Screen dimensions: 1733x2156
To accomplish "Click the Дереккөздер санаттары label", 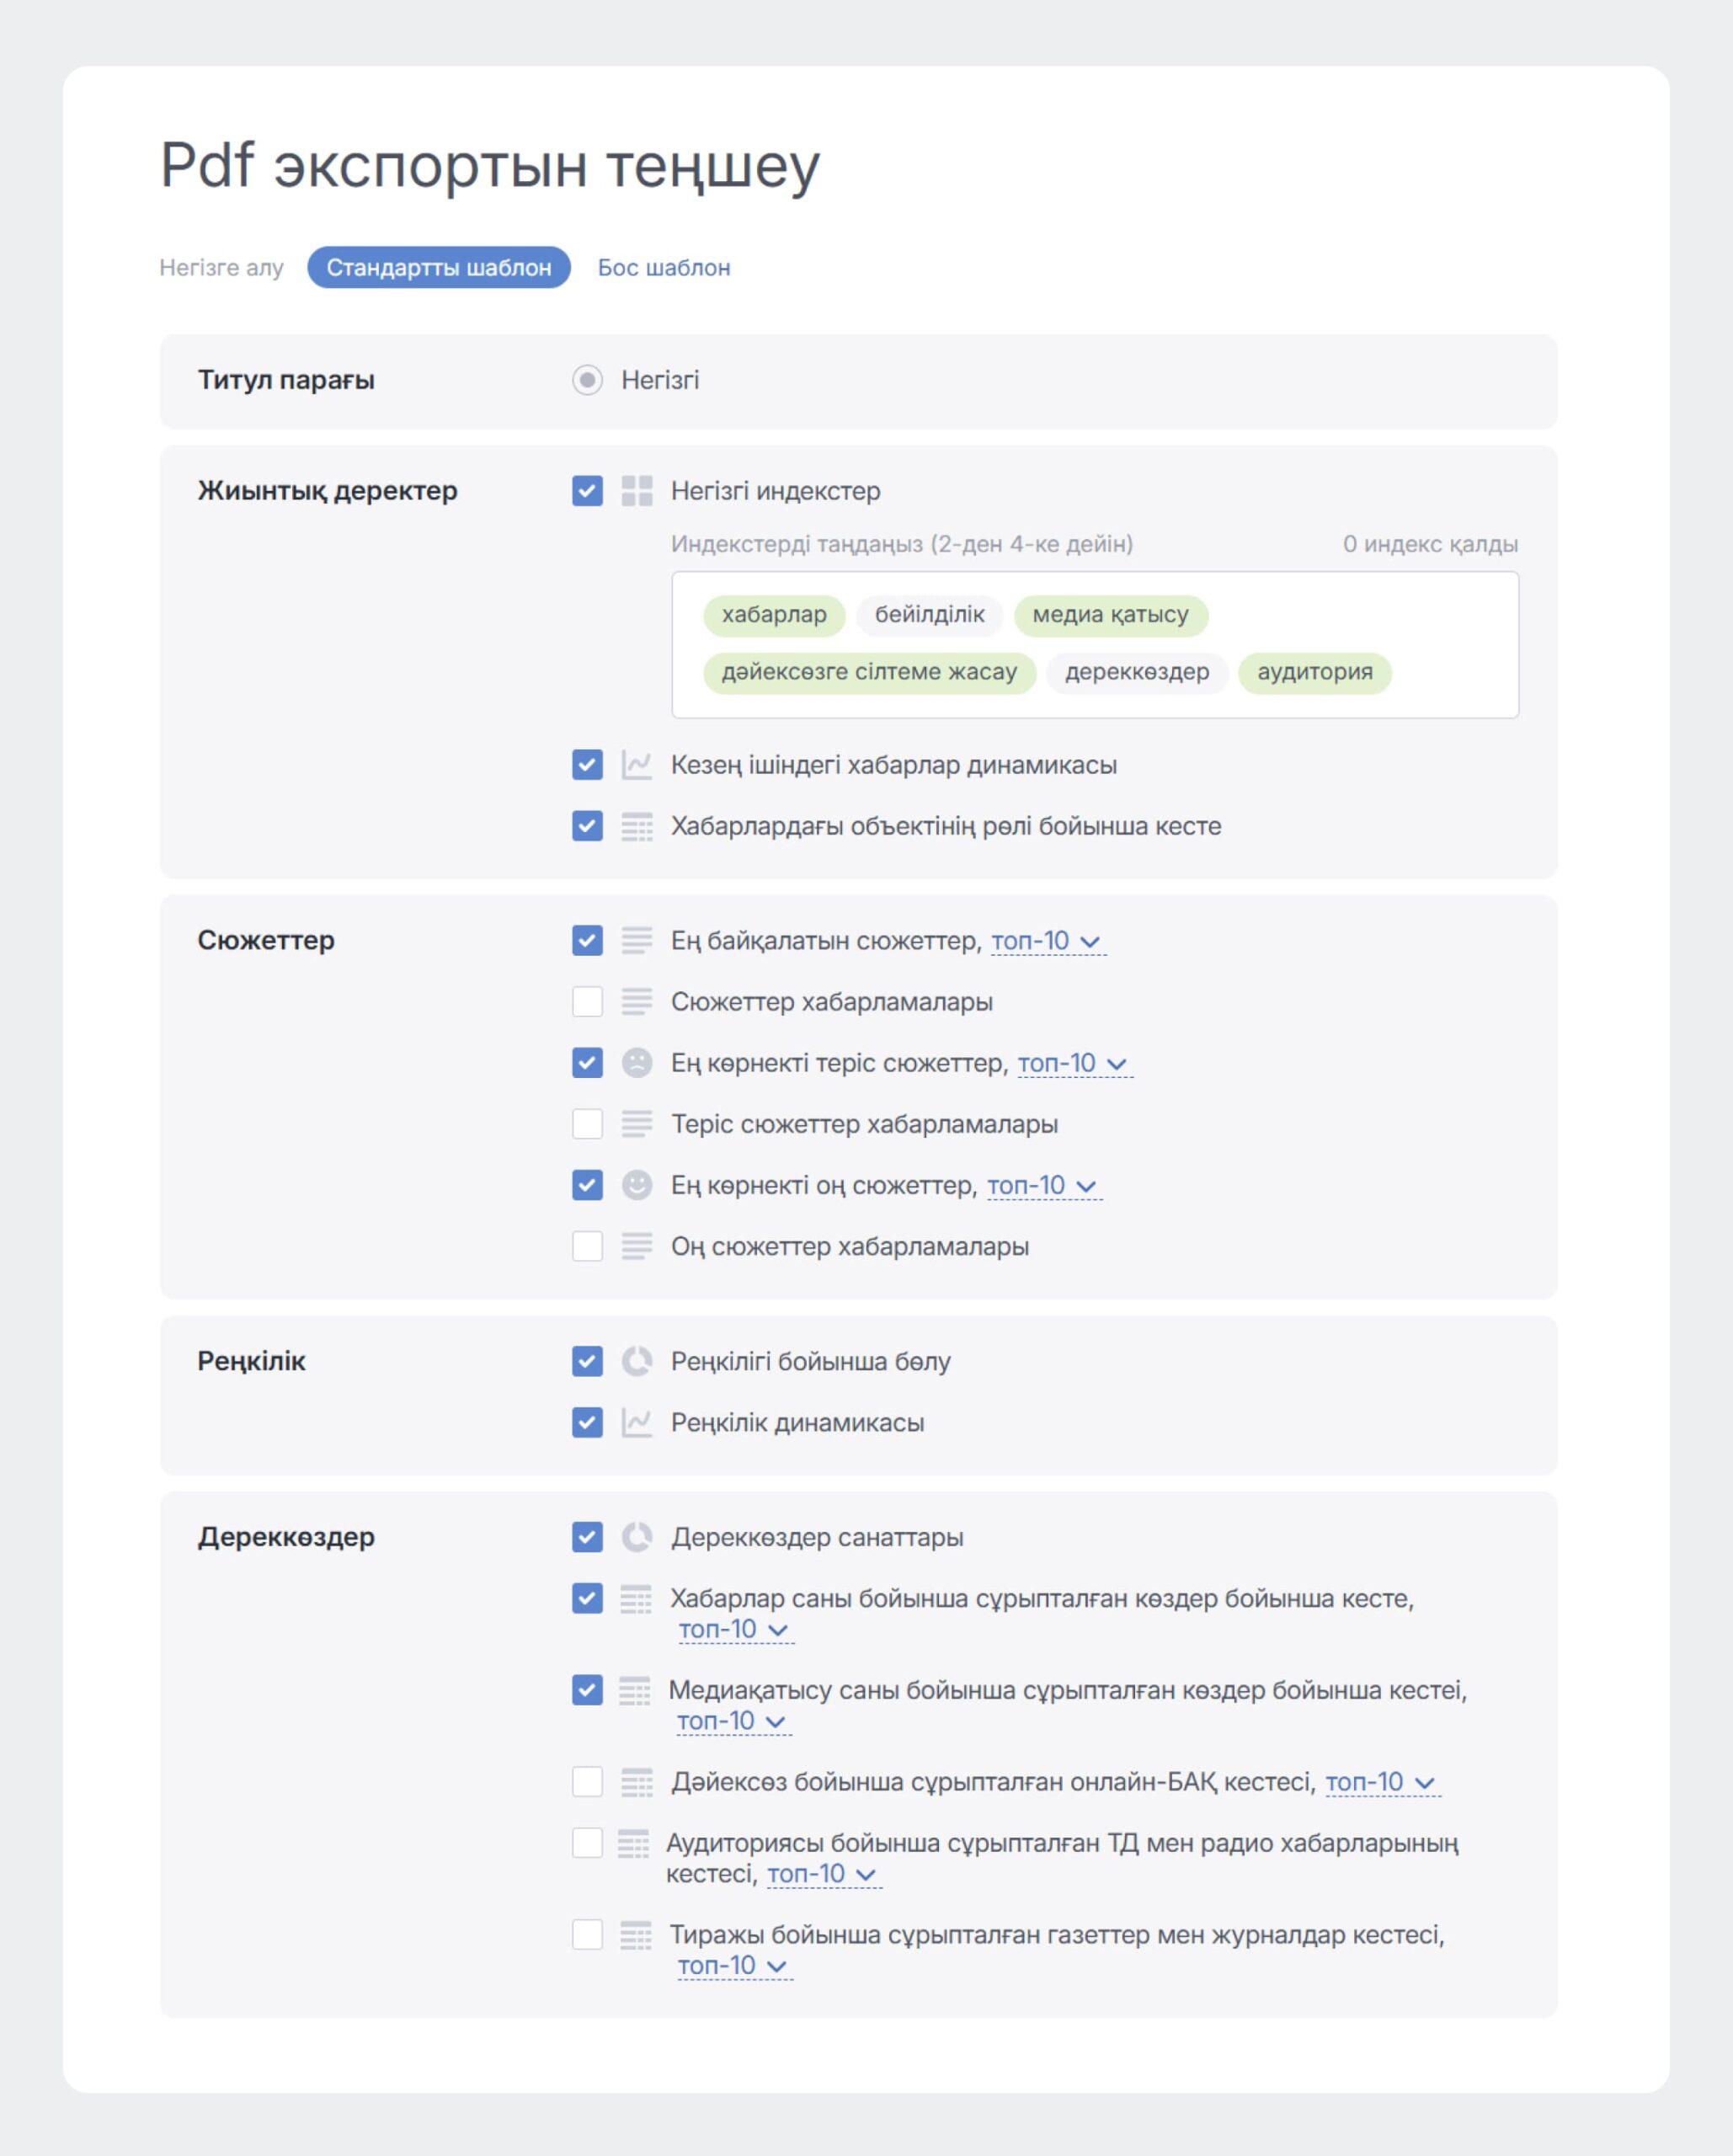I will [x=818, y=1538].
